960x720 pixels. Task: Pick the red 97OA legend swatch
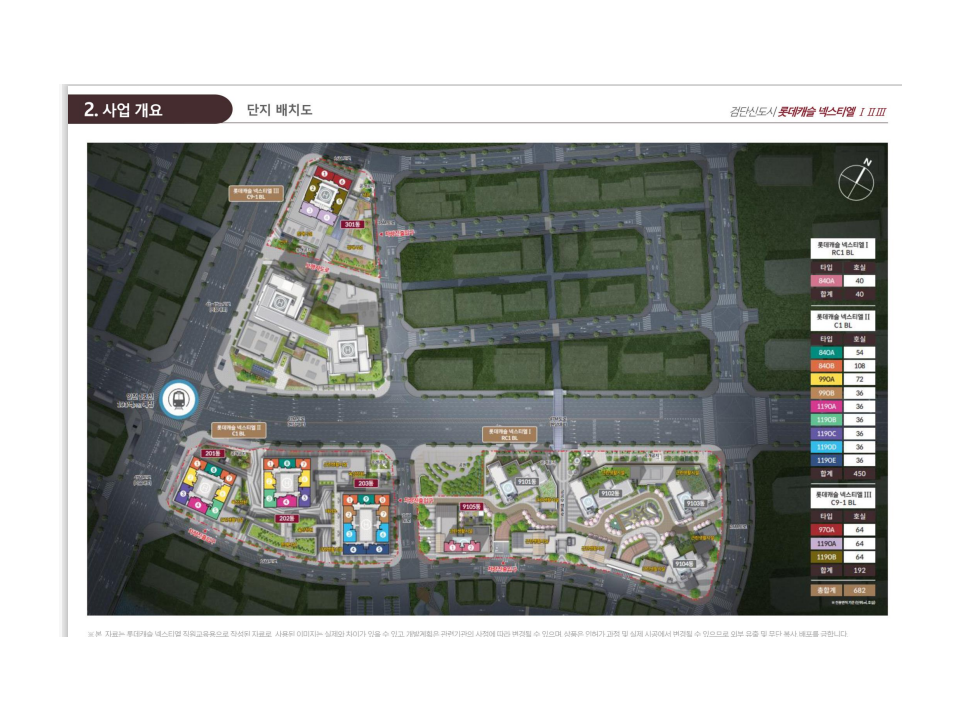[x=827, y=530]
